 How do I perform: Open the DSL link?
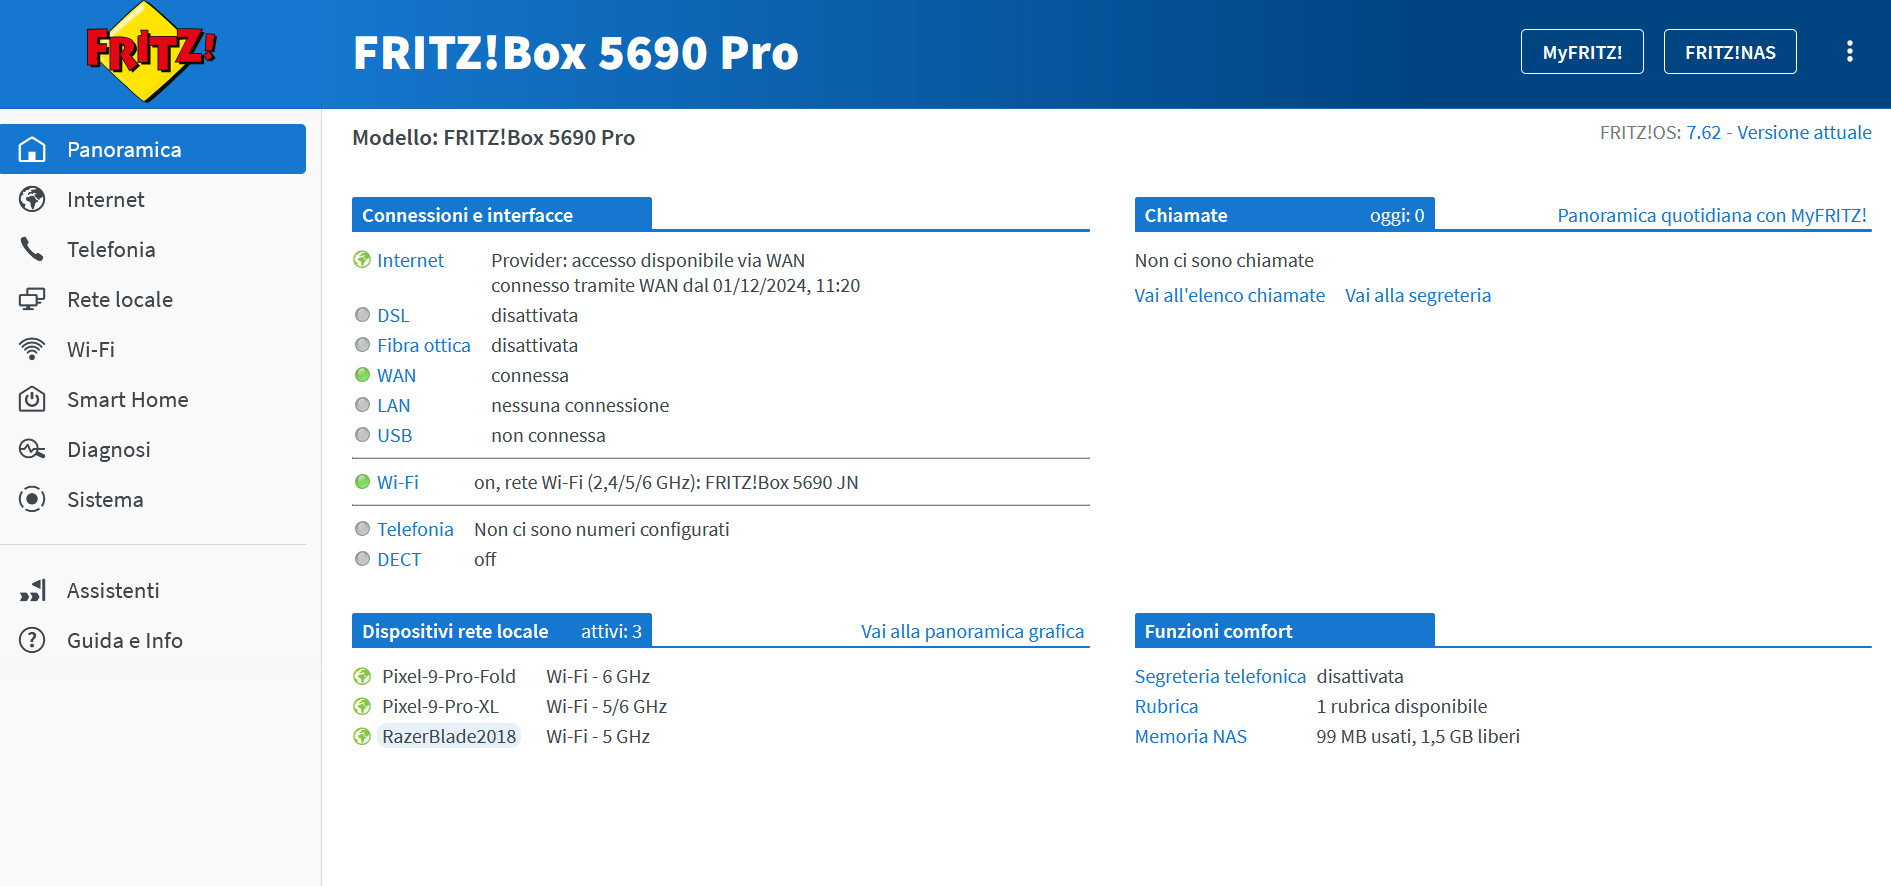393,315
